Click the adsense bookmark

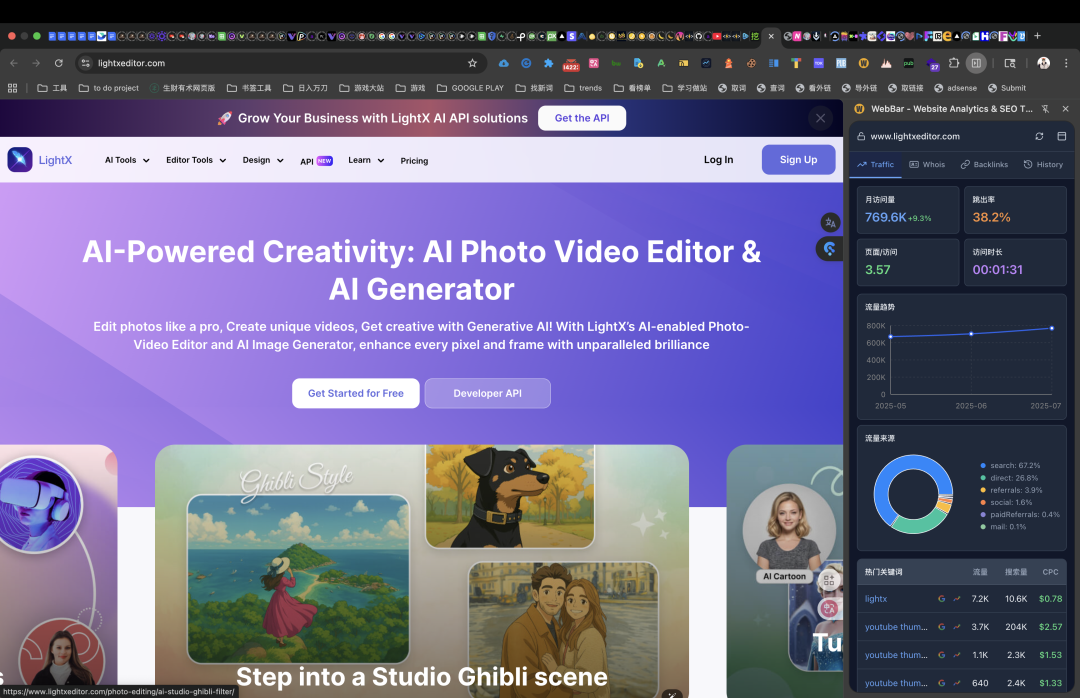click(955, 88)
